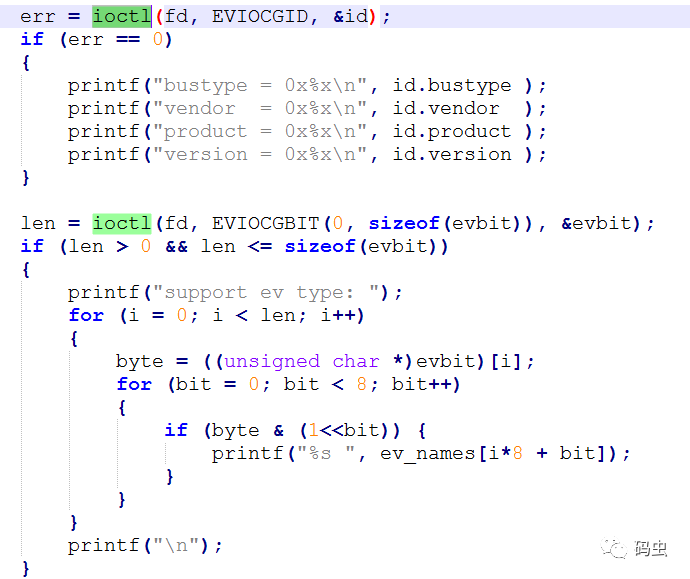Select the 'if (err == 0)' keyword if

click(32, 39)
